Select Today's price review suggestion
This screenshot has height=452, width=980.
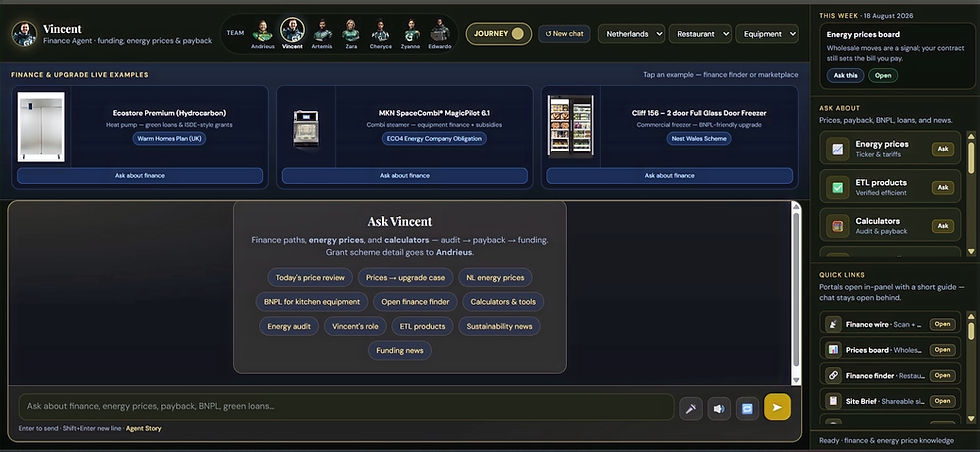(x=310, y=278)
